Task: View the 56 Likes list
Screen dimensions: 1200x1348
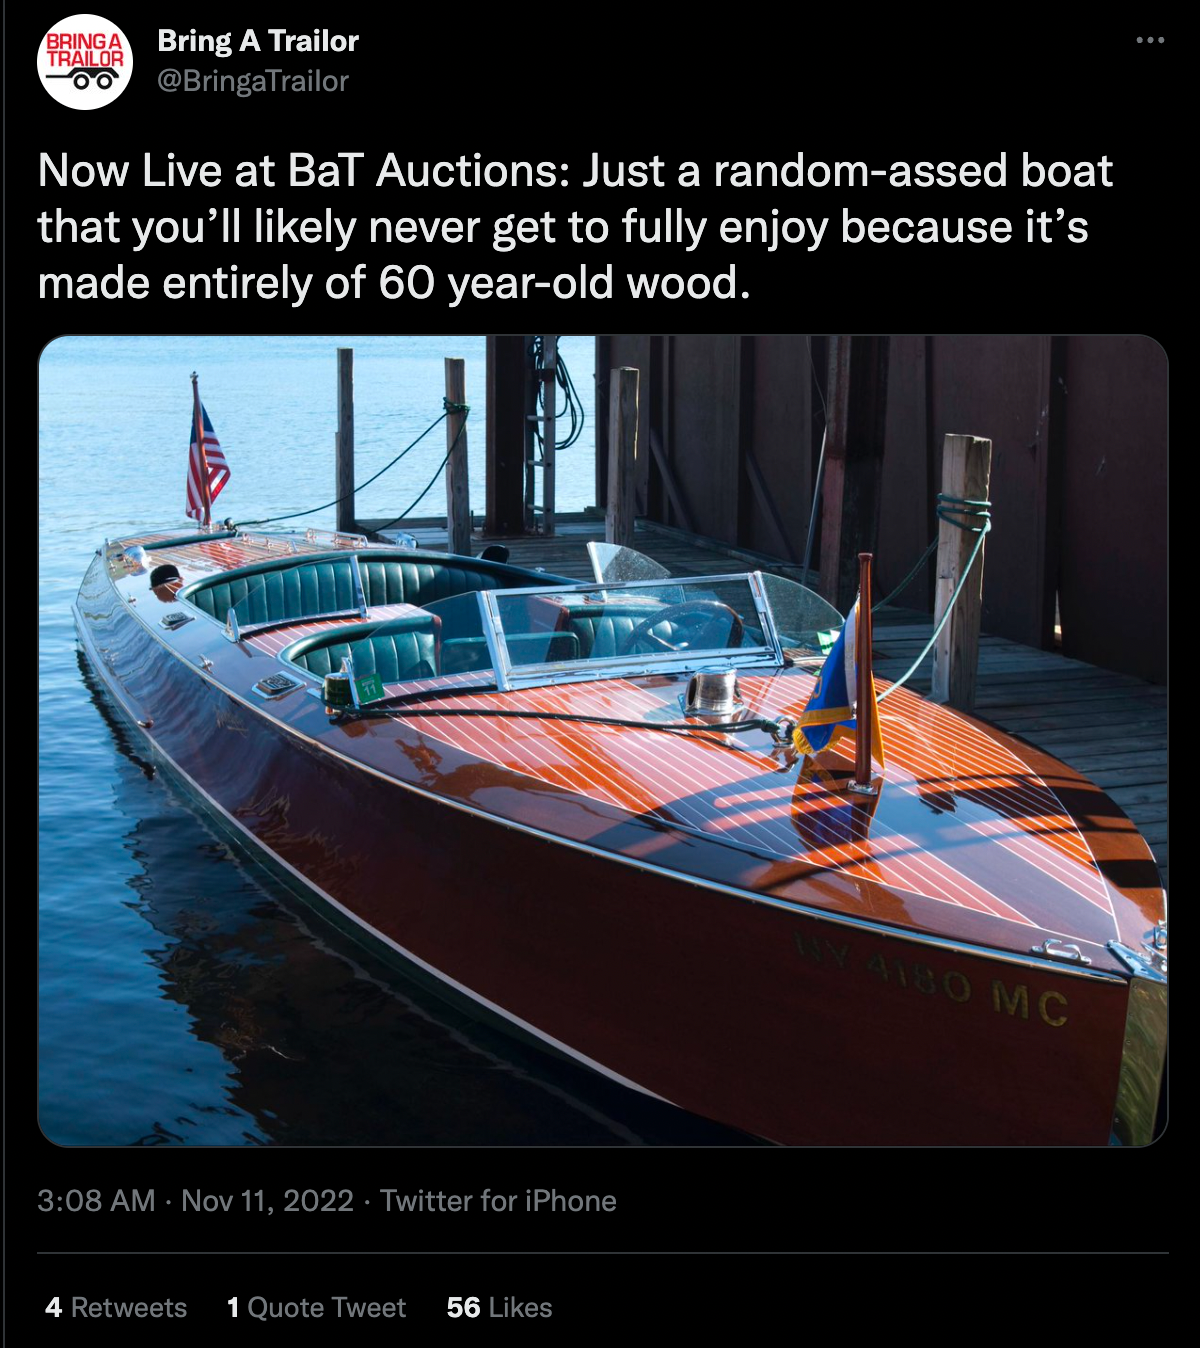Action: pos(499,1308)
